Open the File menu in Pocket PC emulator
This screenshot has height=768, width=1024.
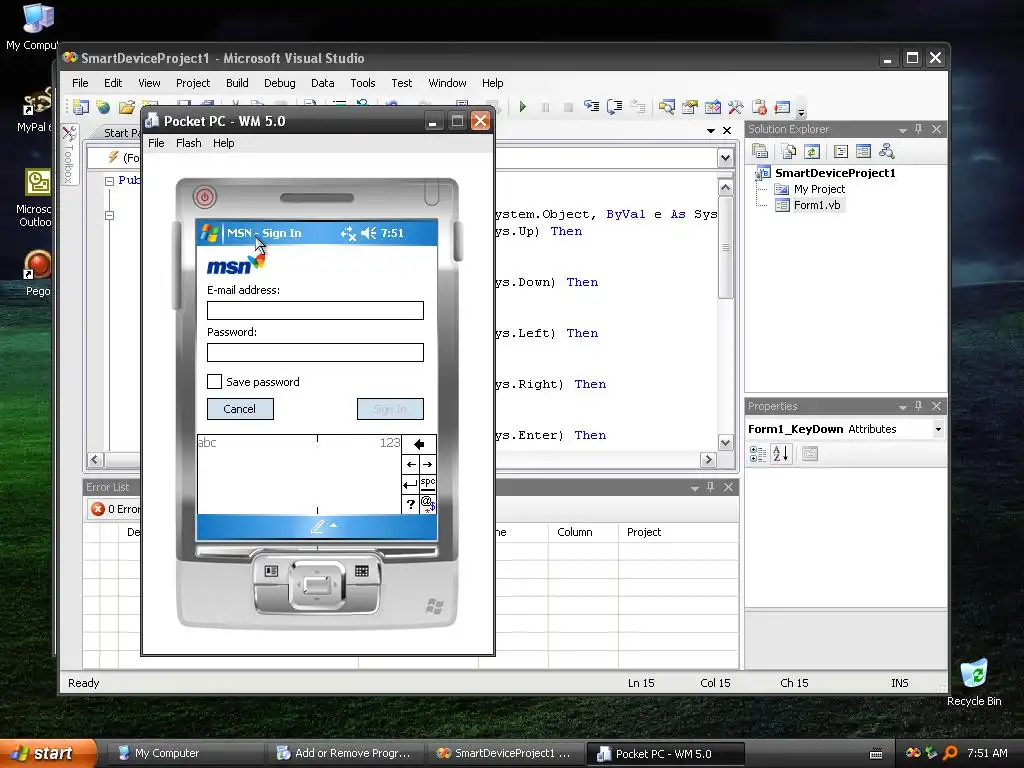coord(156,143)
